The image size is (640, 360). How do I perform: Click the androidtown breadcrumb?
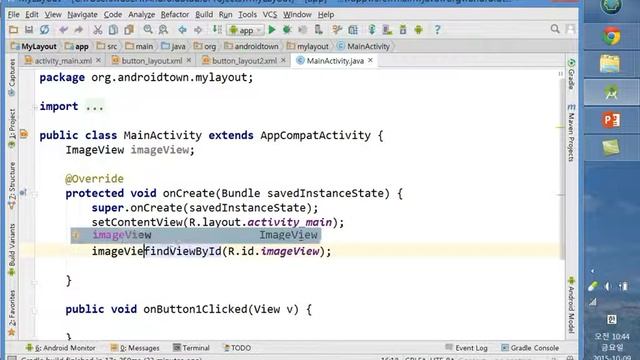point(252,47)
